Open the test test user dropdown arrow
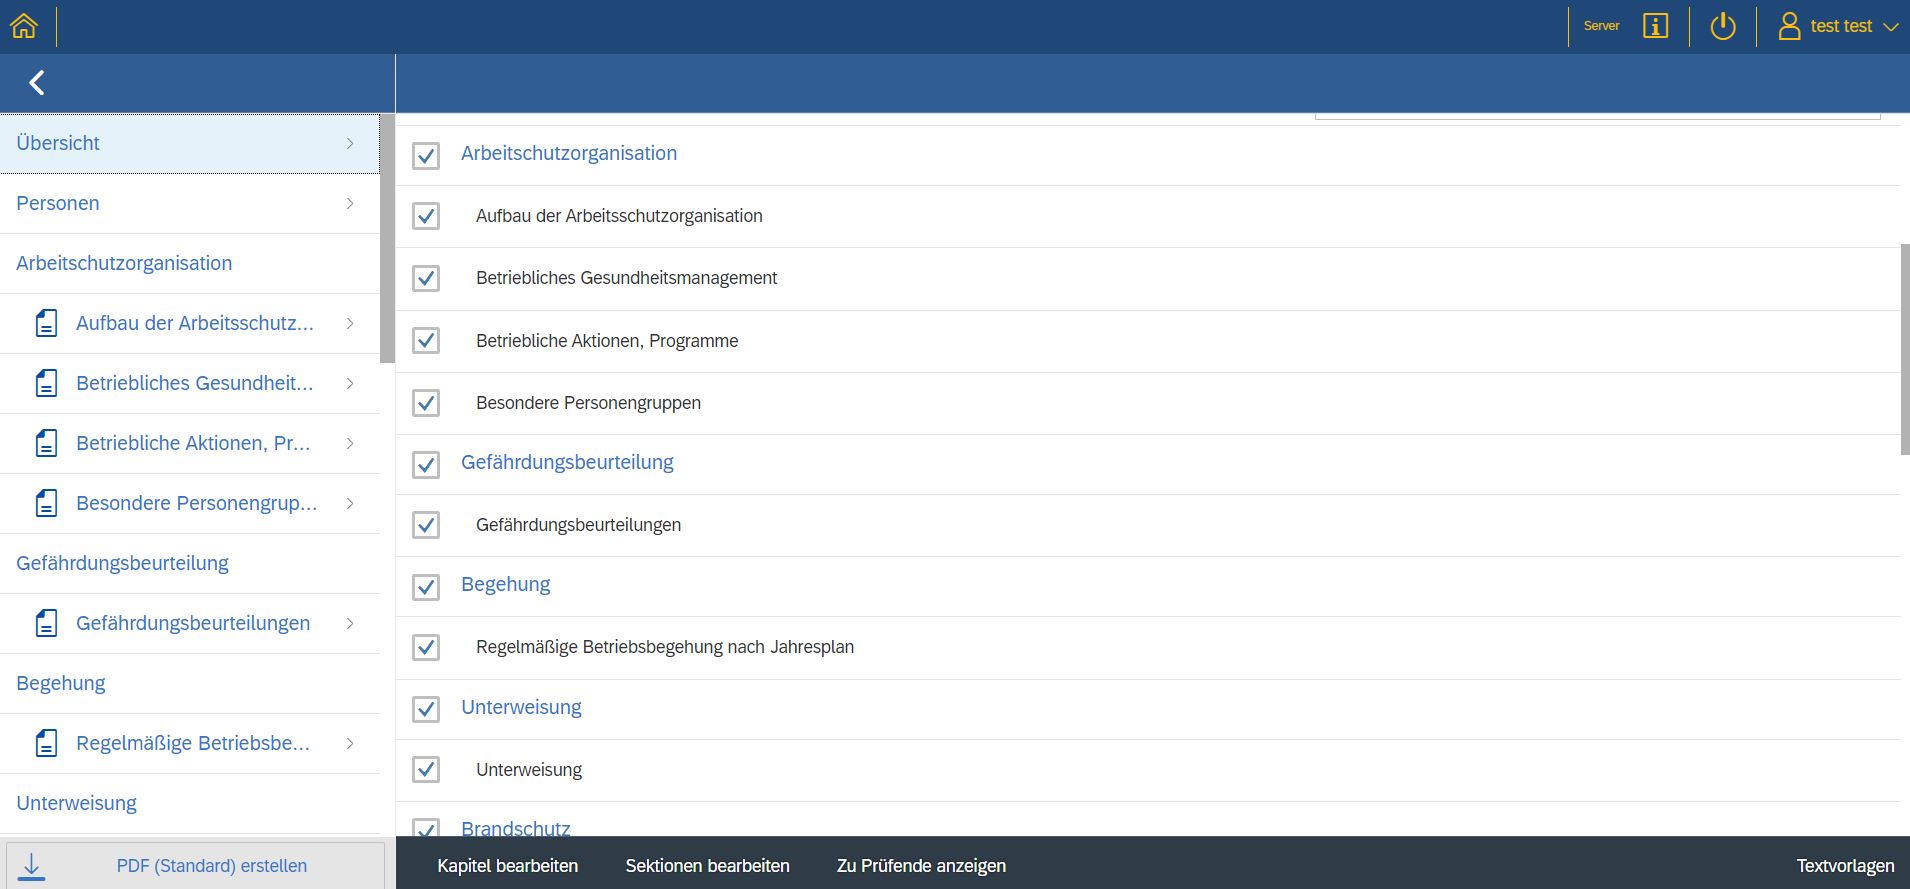1910x889 pixels. pos(1890,27)
